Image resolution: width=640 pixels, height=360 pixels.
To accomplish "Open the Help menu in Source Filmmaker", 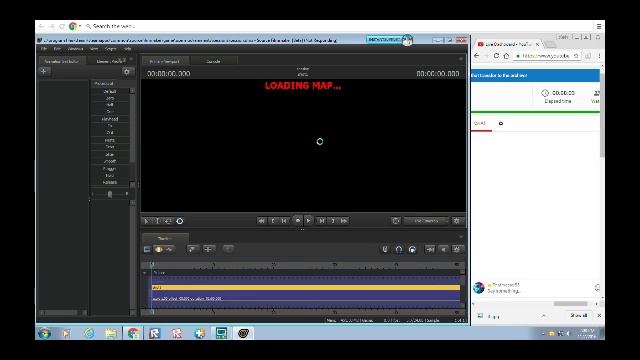I will tap(127, 49).
